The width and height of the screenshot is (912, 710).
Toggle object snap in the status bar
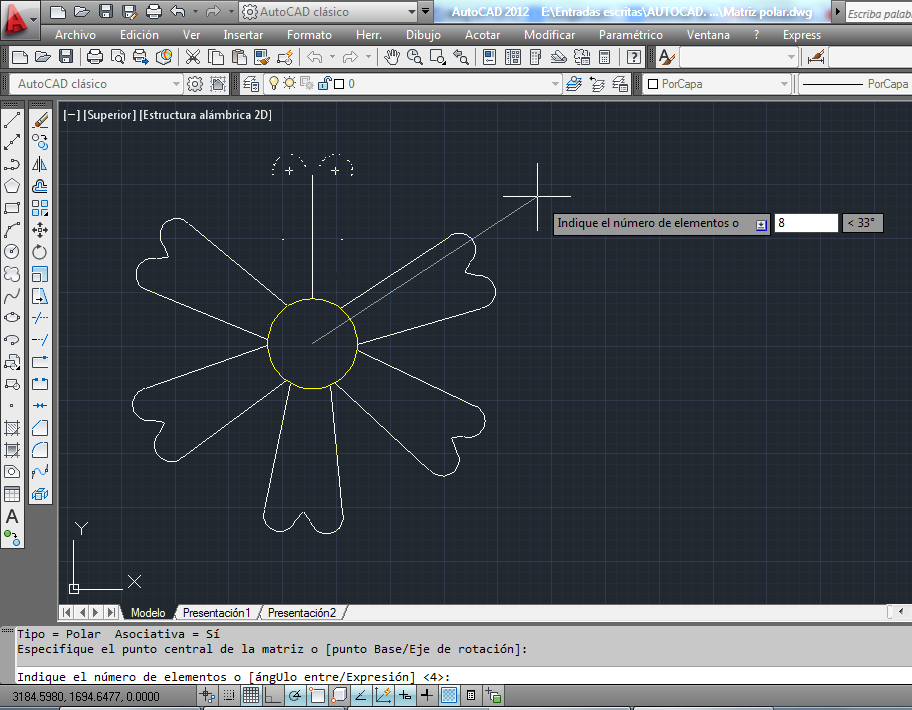[317, 694]
